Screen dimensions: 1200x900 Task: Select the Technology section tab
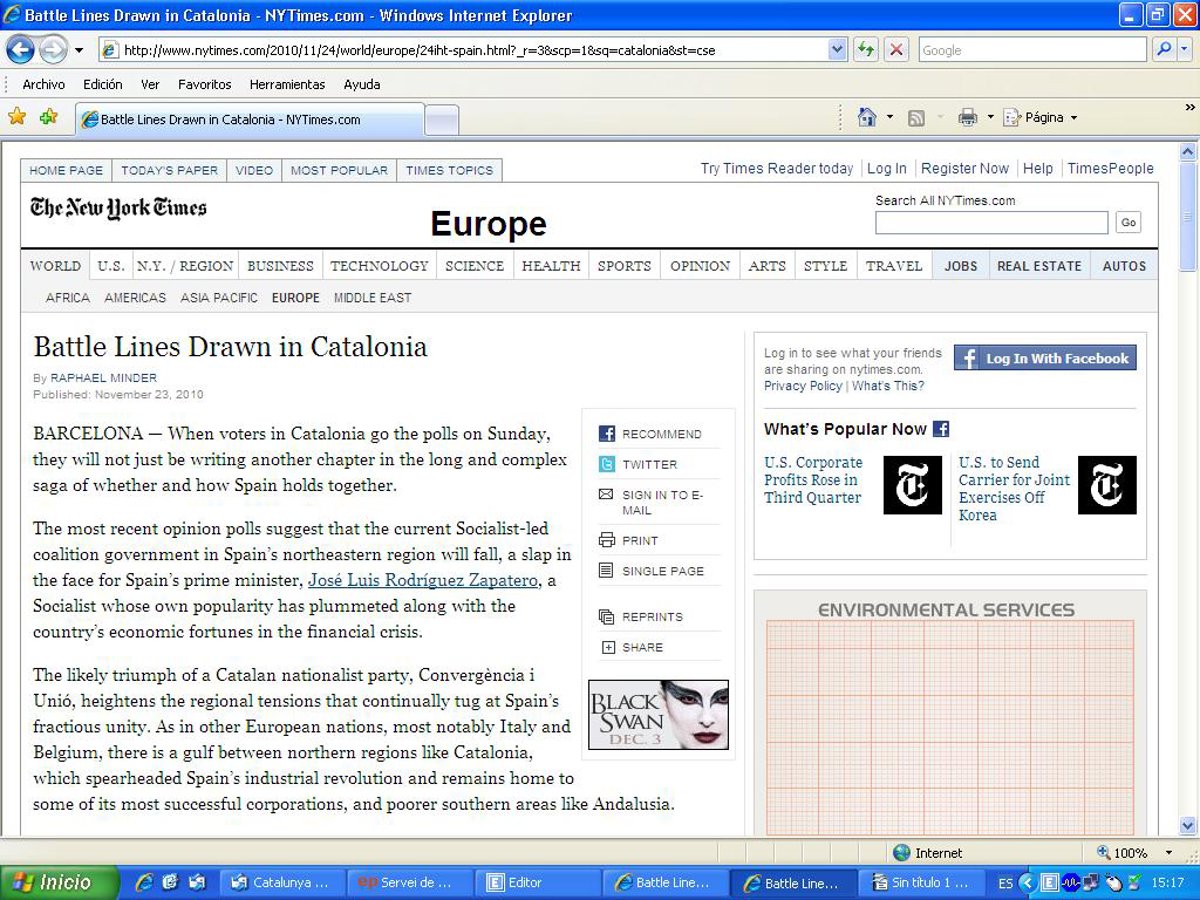(379, 266)
